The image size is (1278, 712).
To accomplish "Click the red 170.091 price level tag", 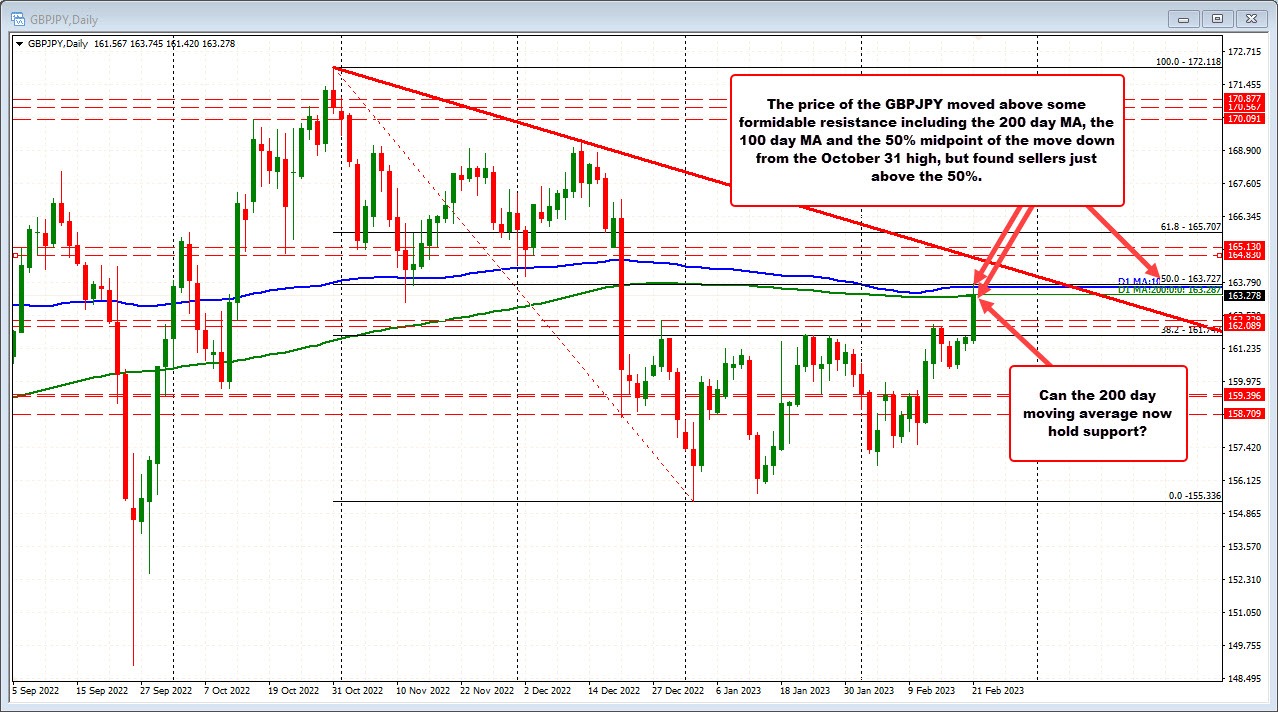I will 1243,118.
